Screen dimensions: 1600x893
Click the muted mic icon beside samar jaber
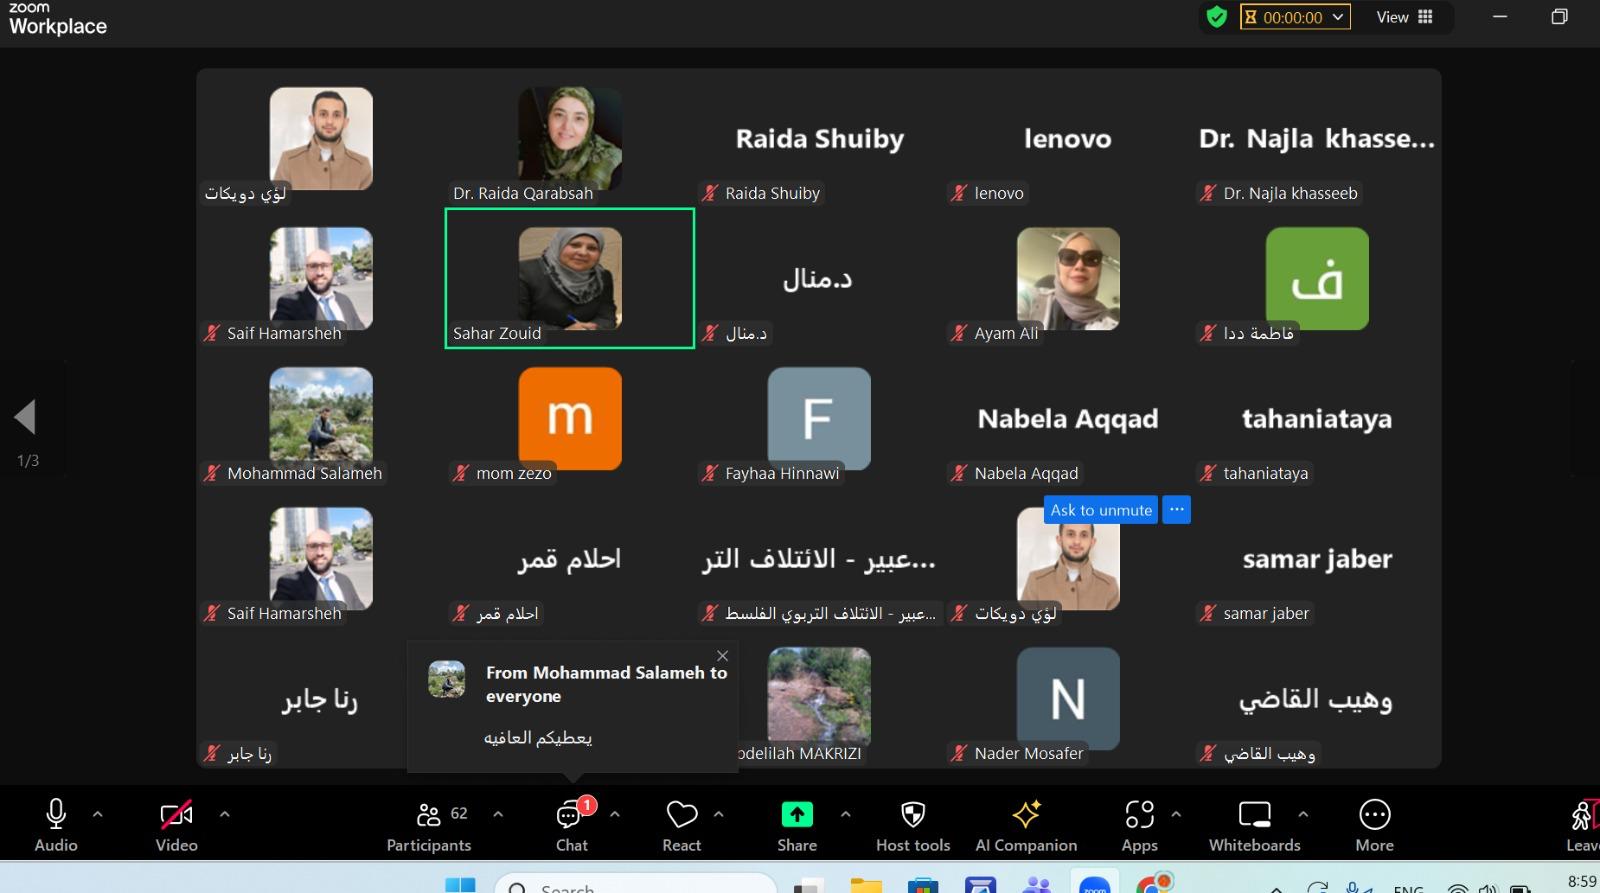(1208, 613)
